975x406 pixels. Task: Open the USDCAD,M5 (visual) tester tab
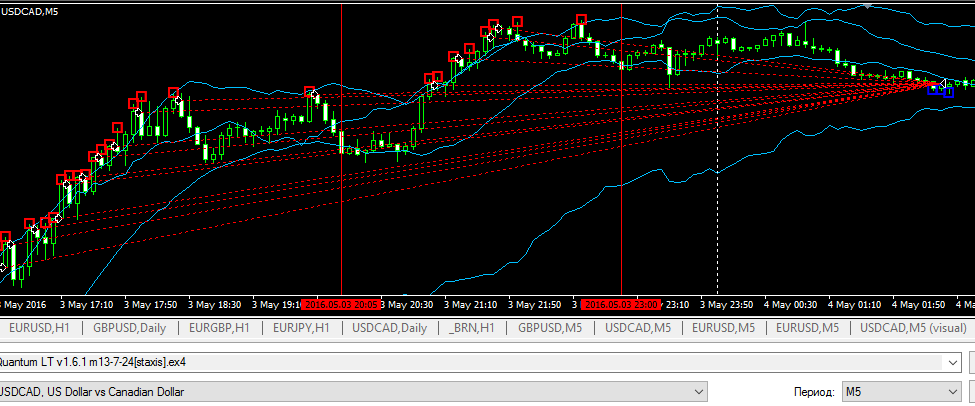pos(913,328)
